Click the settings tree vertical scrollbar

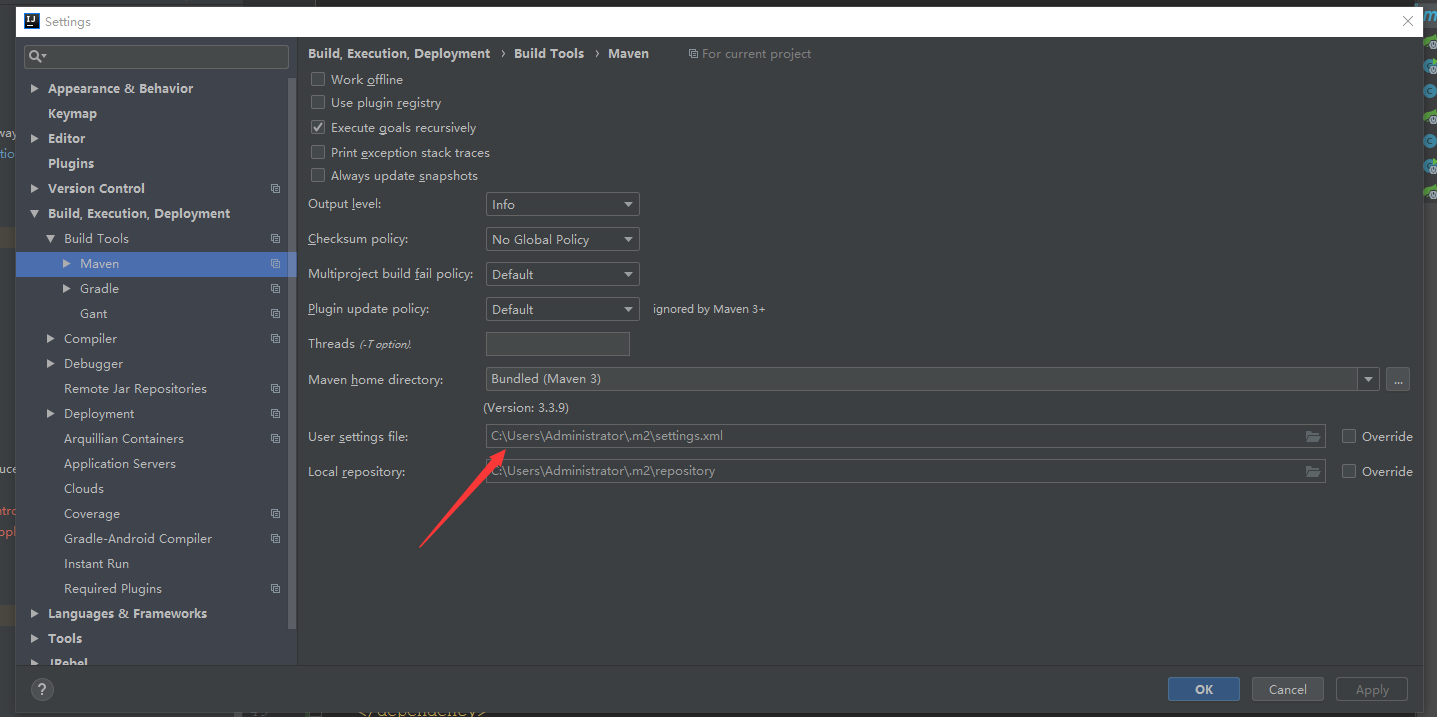[x=292, y=353]
